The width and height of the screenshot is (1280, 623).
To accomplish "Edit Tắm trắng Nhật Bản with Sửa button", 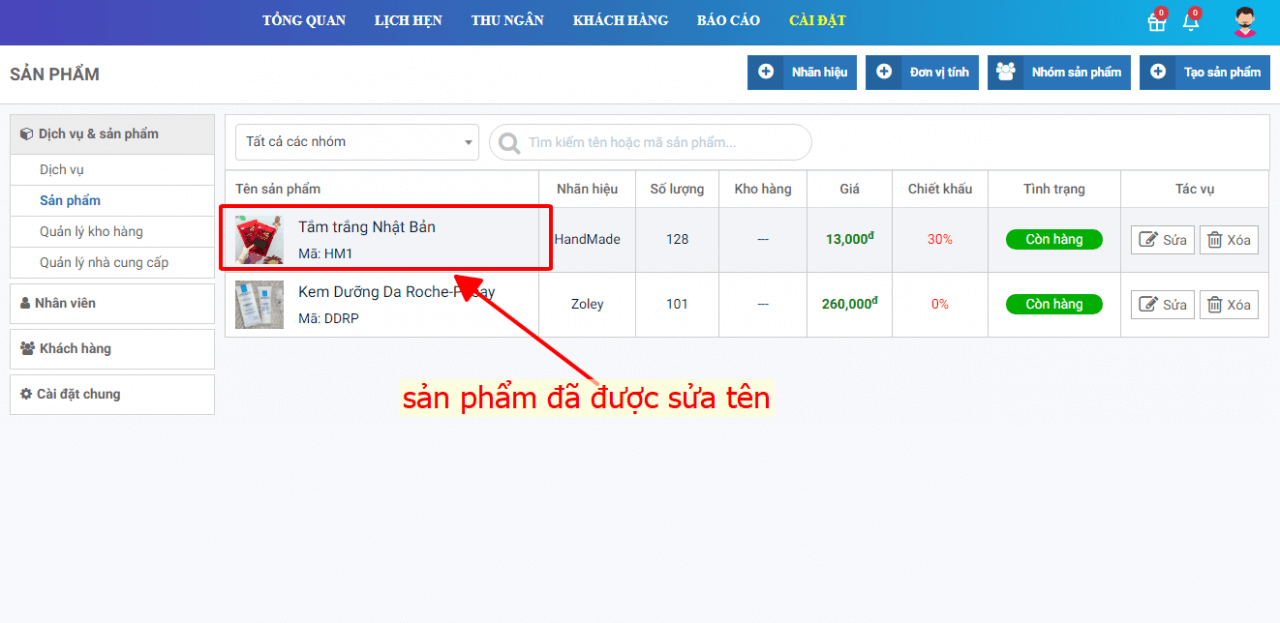I will pyautogui.click(x=1162, y=240).
